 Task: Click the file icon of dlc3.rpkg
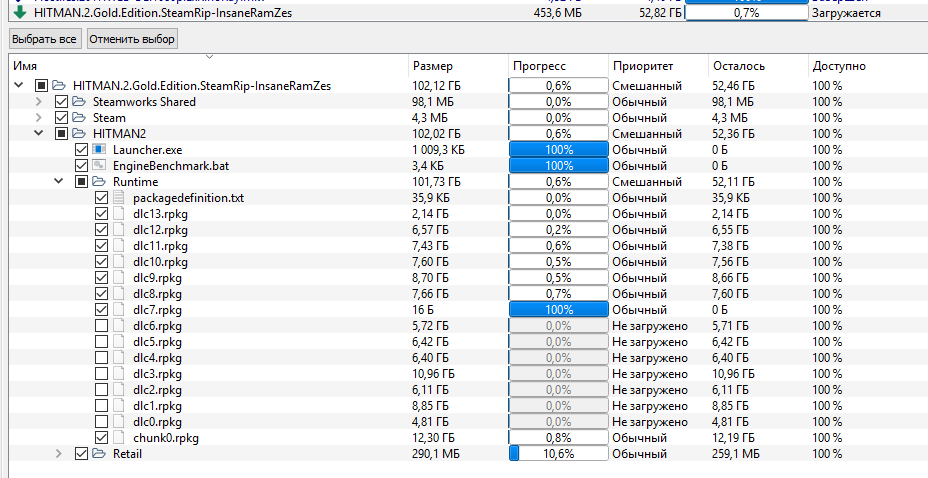(120, 374)
